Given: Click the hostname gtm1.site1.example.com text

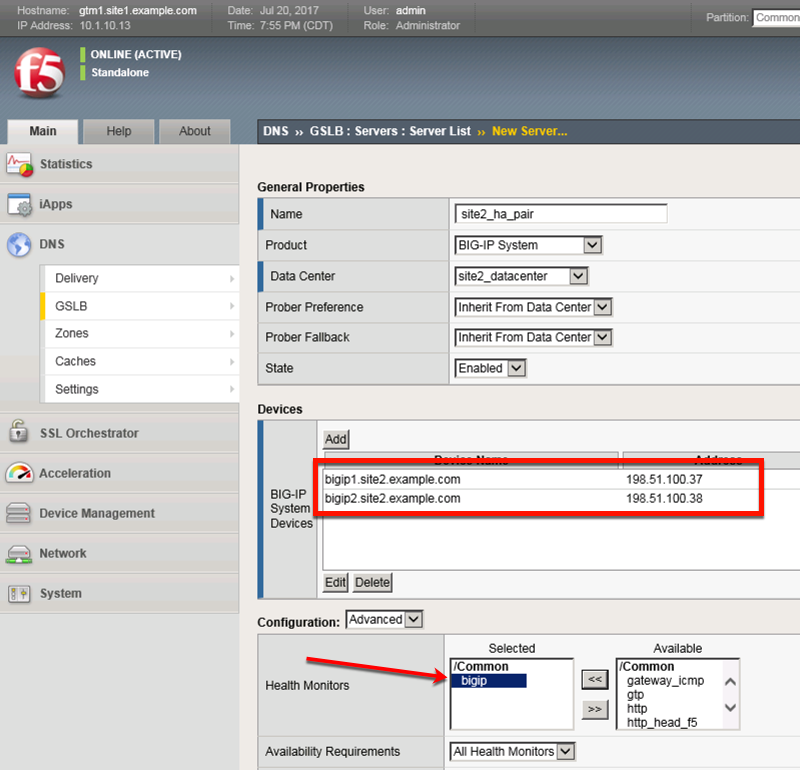Looking at the screenshot, I should 138,10.
